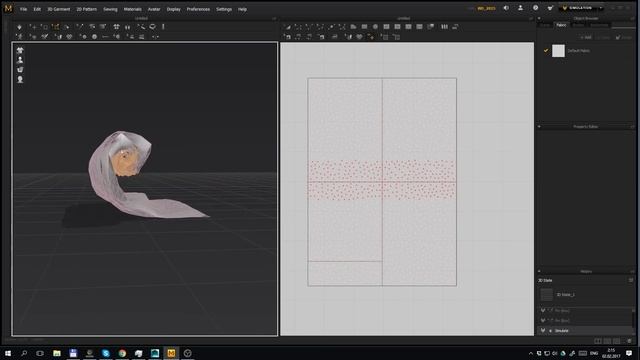Open the bottom head-shaped icon in 3D view
Viewport: 640px width, 360px height.
(20, 79)
